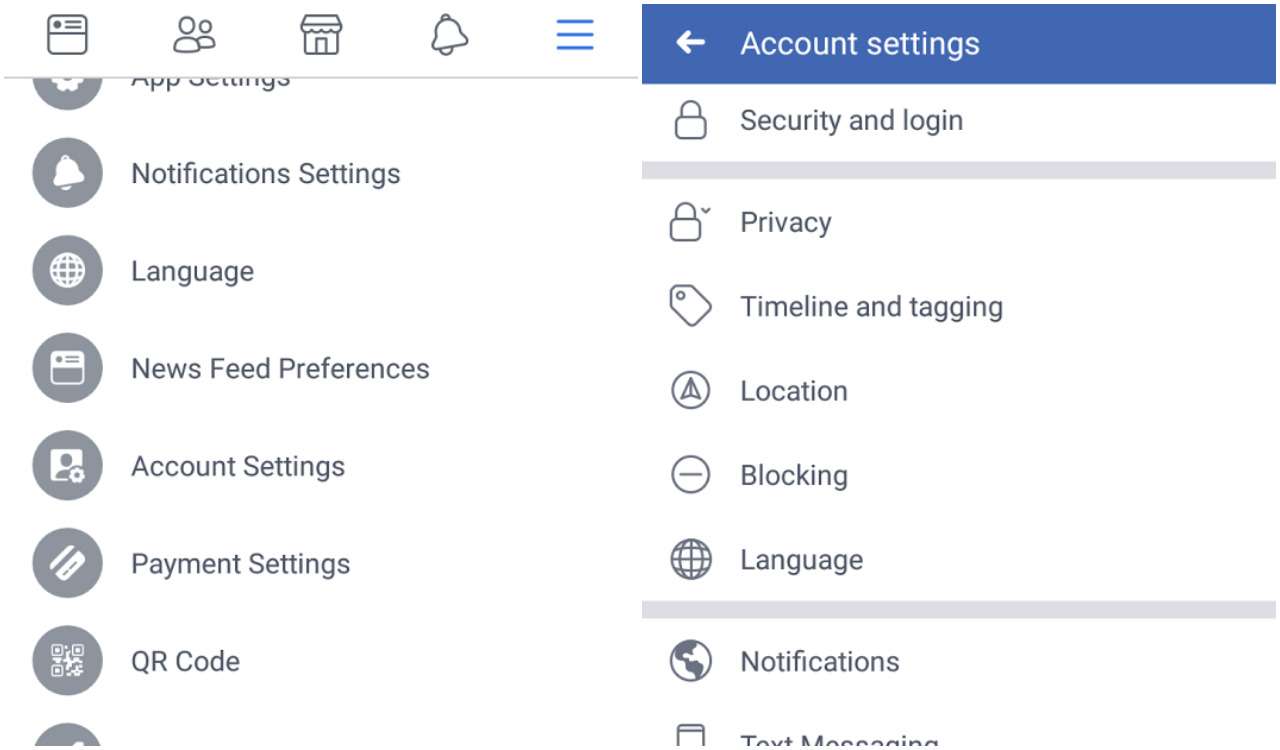
Task: Click the Account settings header title
Action: (x=860, y=44)
